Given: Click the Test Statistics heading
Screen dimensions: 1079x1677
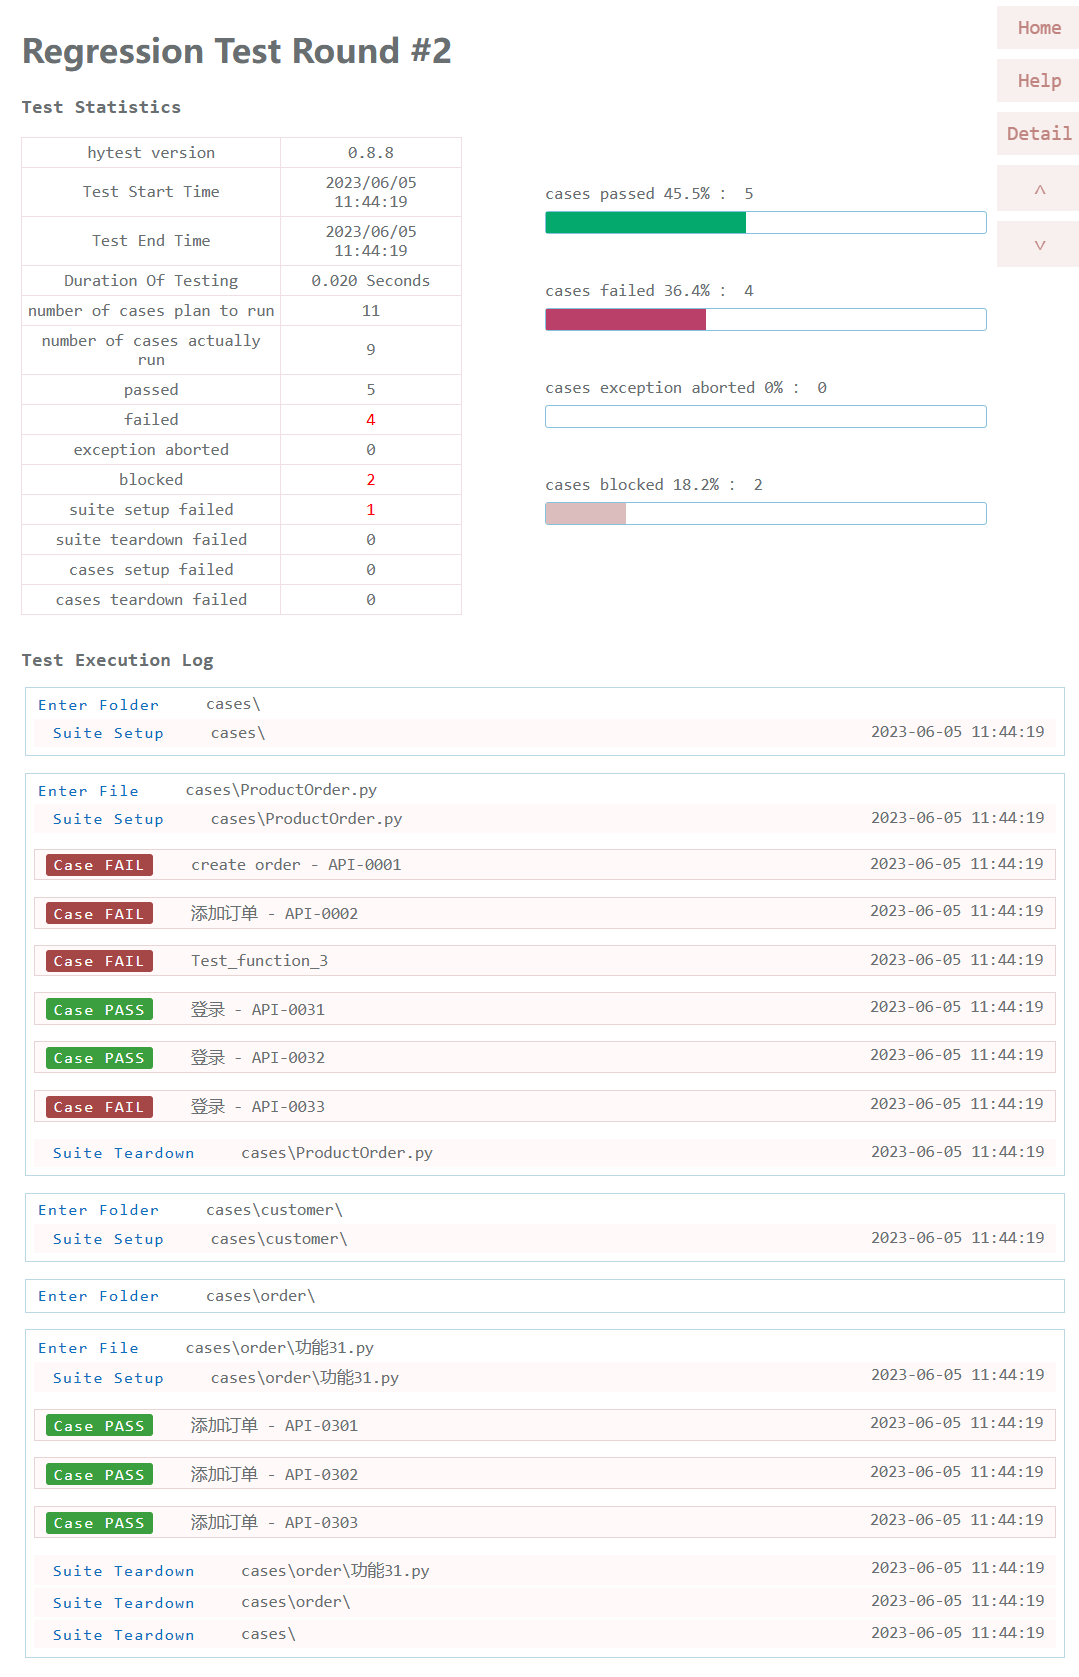Looking at the screenshot, I should click(x=102, y=107).
